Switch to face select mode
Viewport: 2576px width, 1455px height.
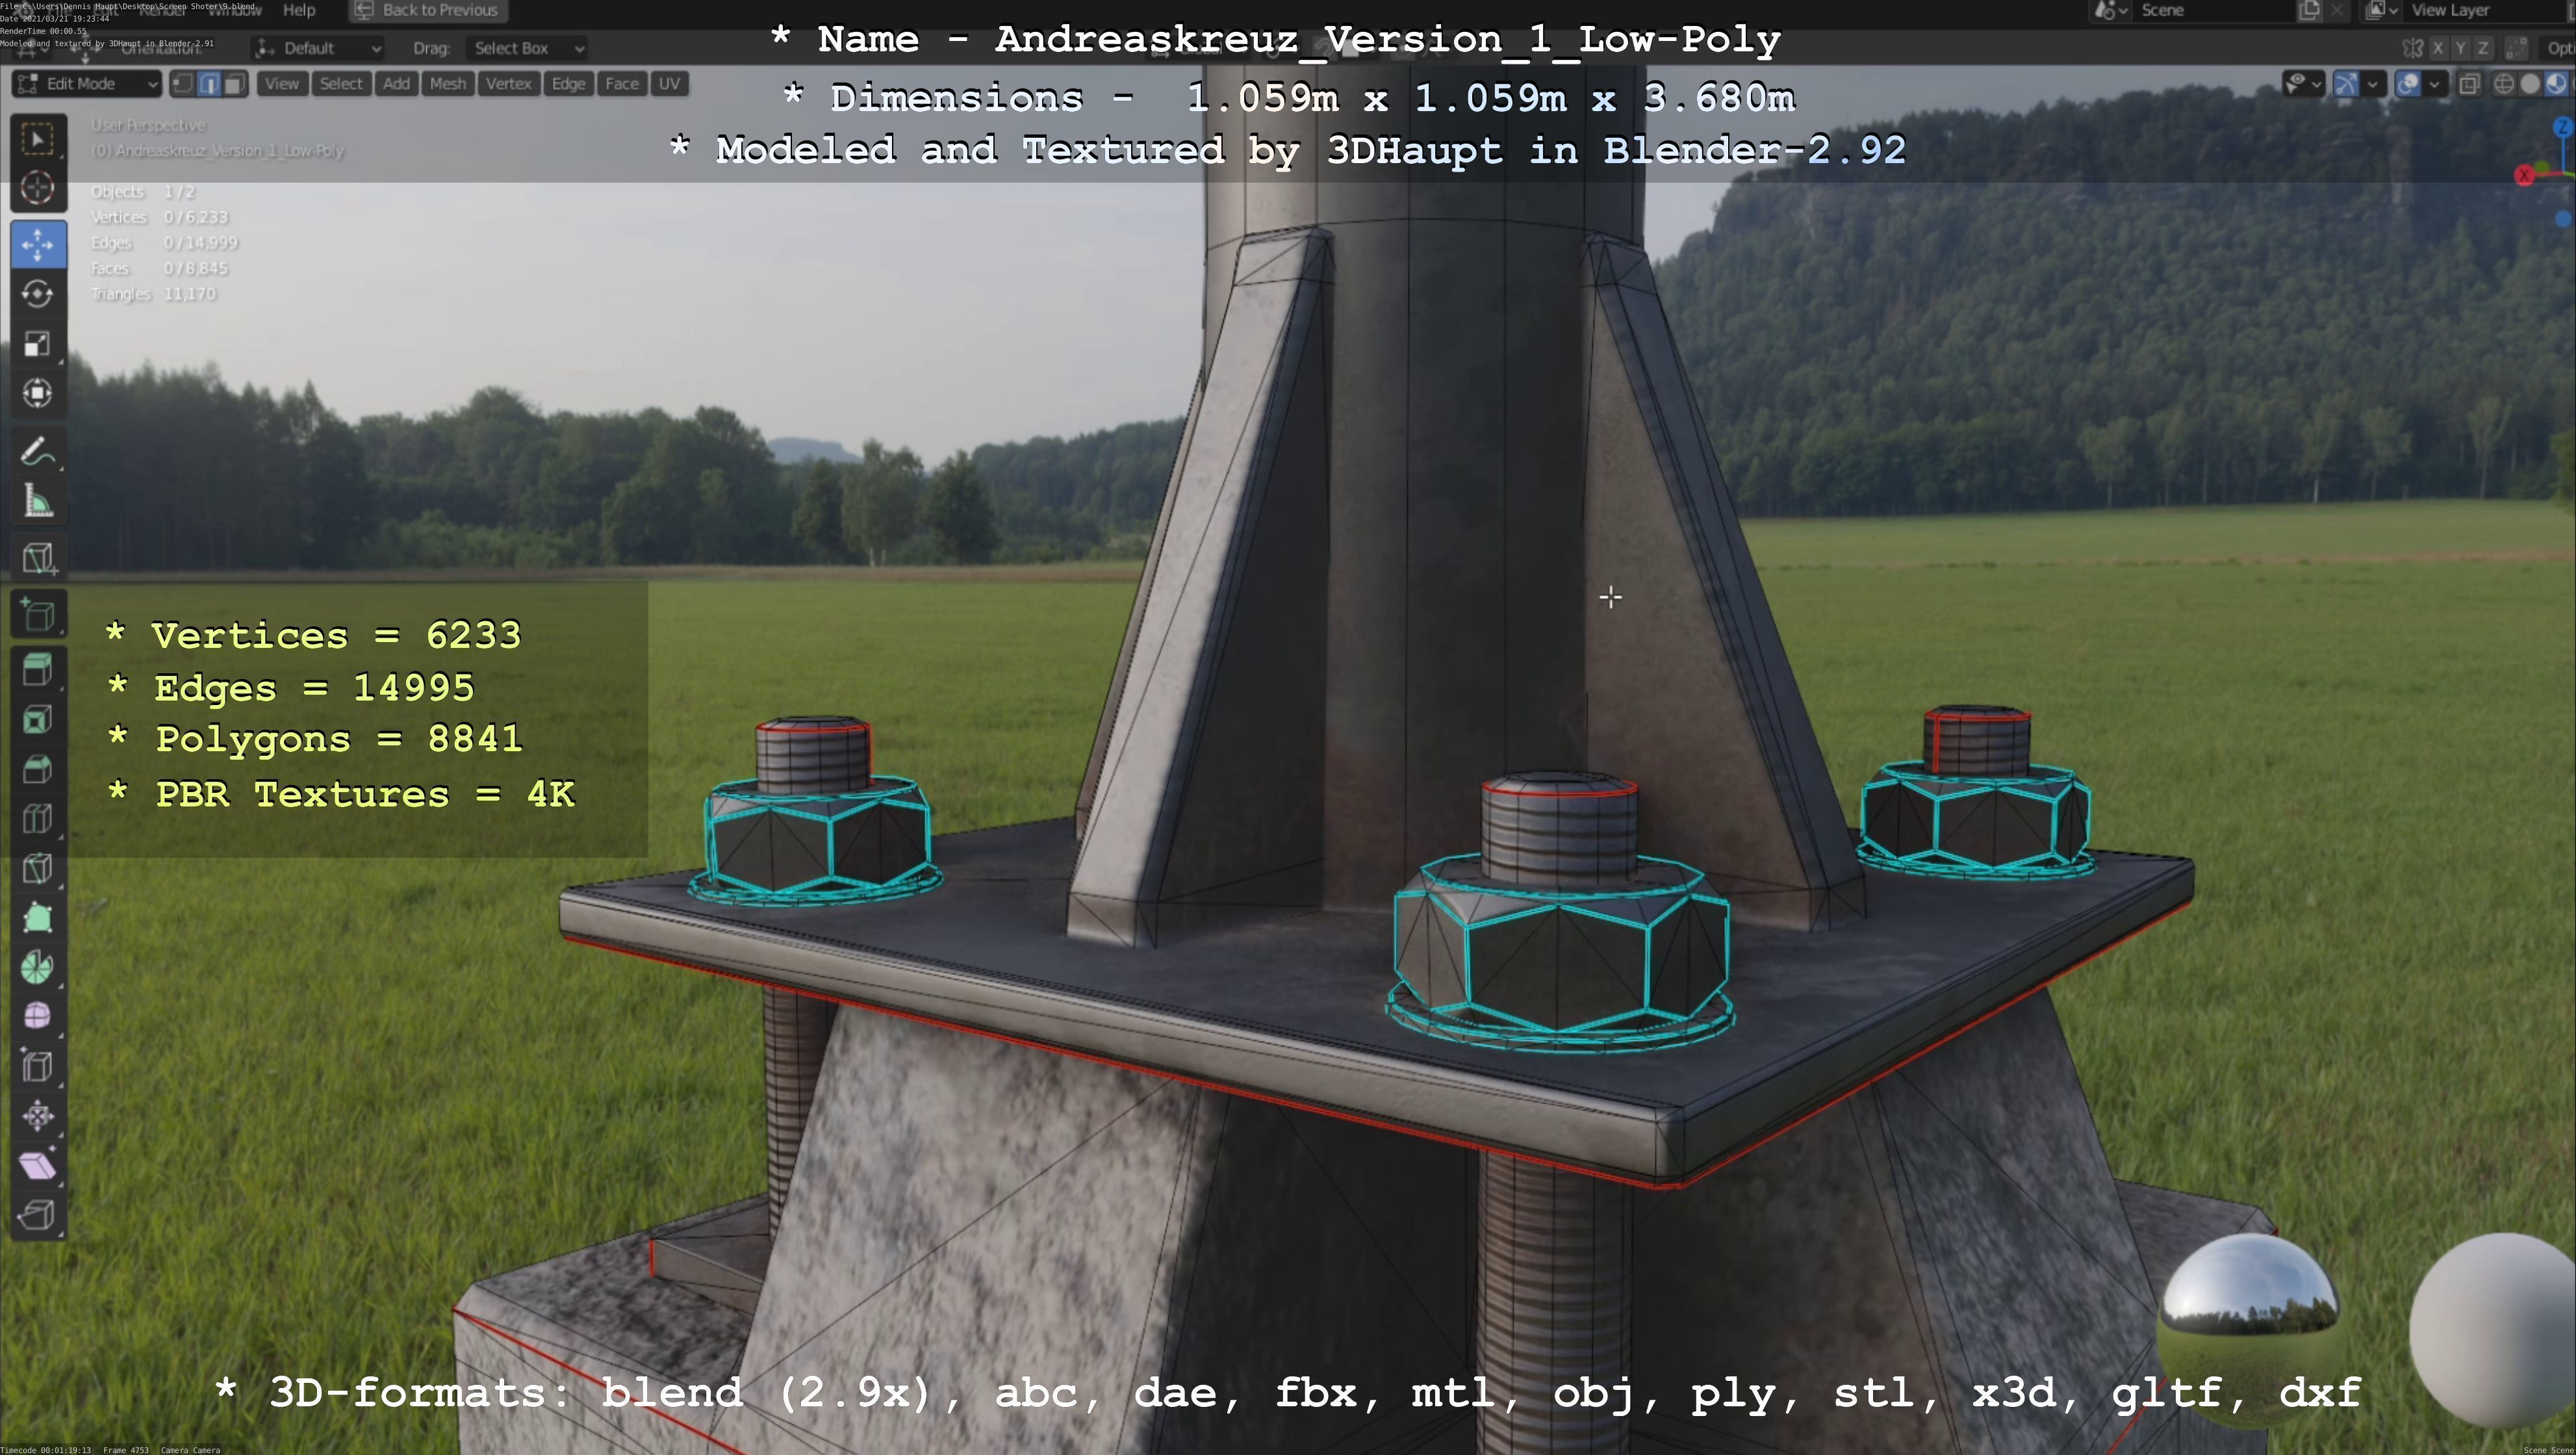(235, 84)
